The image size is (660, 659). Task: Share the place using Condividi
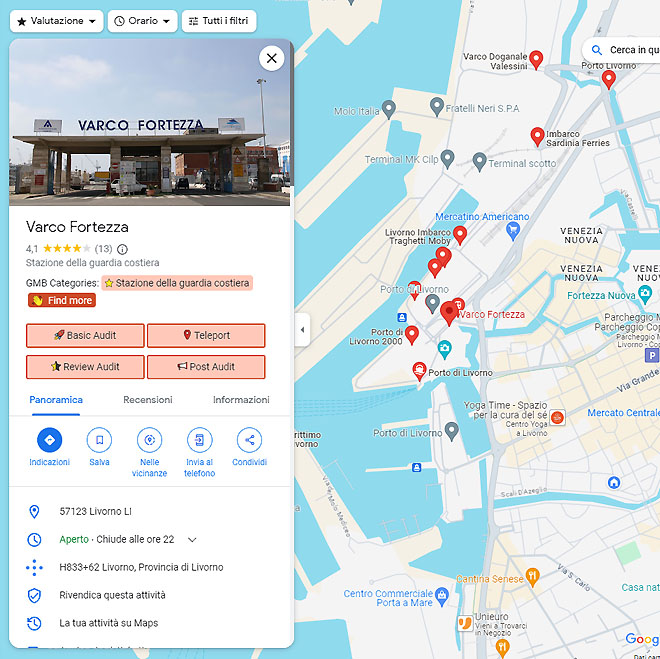coord(250,440)
